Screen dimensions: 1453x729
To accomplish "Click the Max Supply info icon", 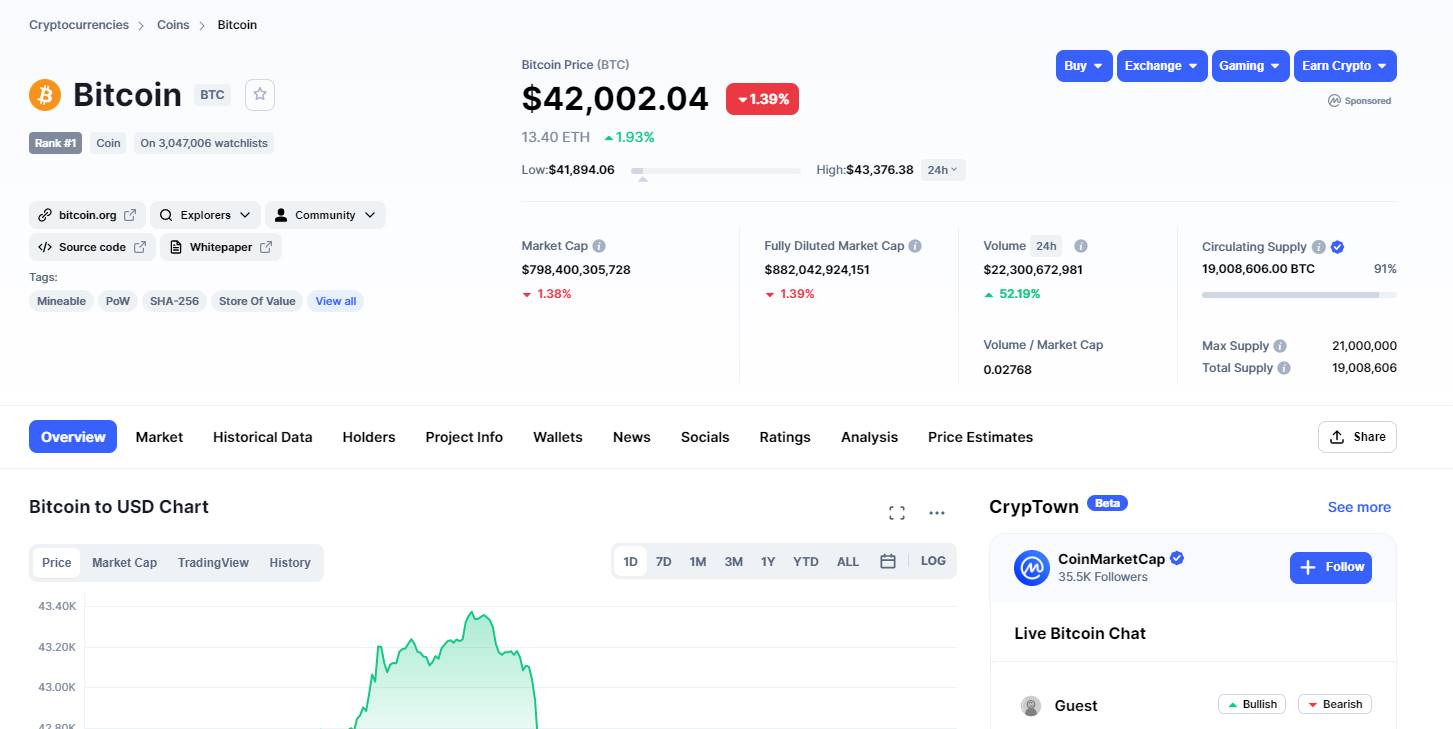I will (1280, 346).
